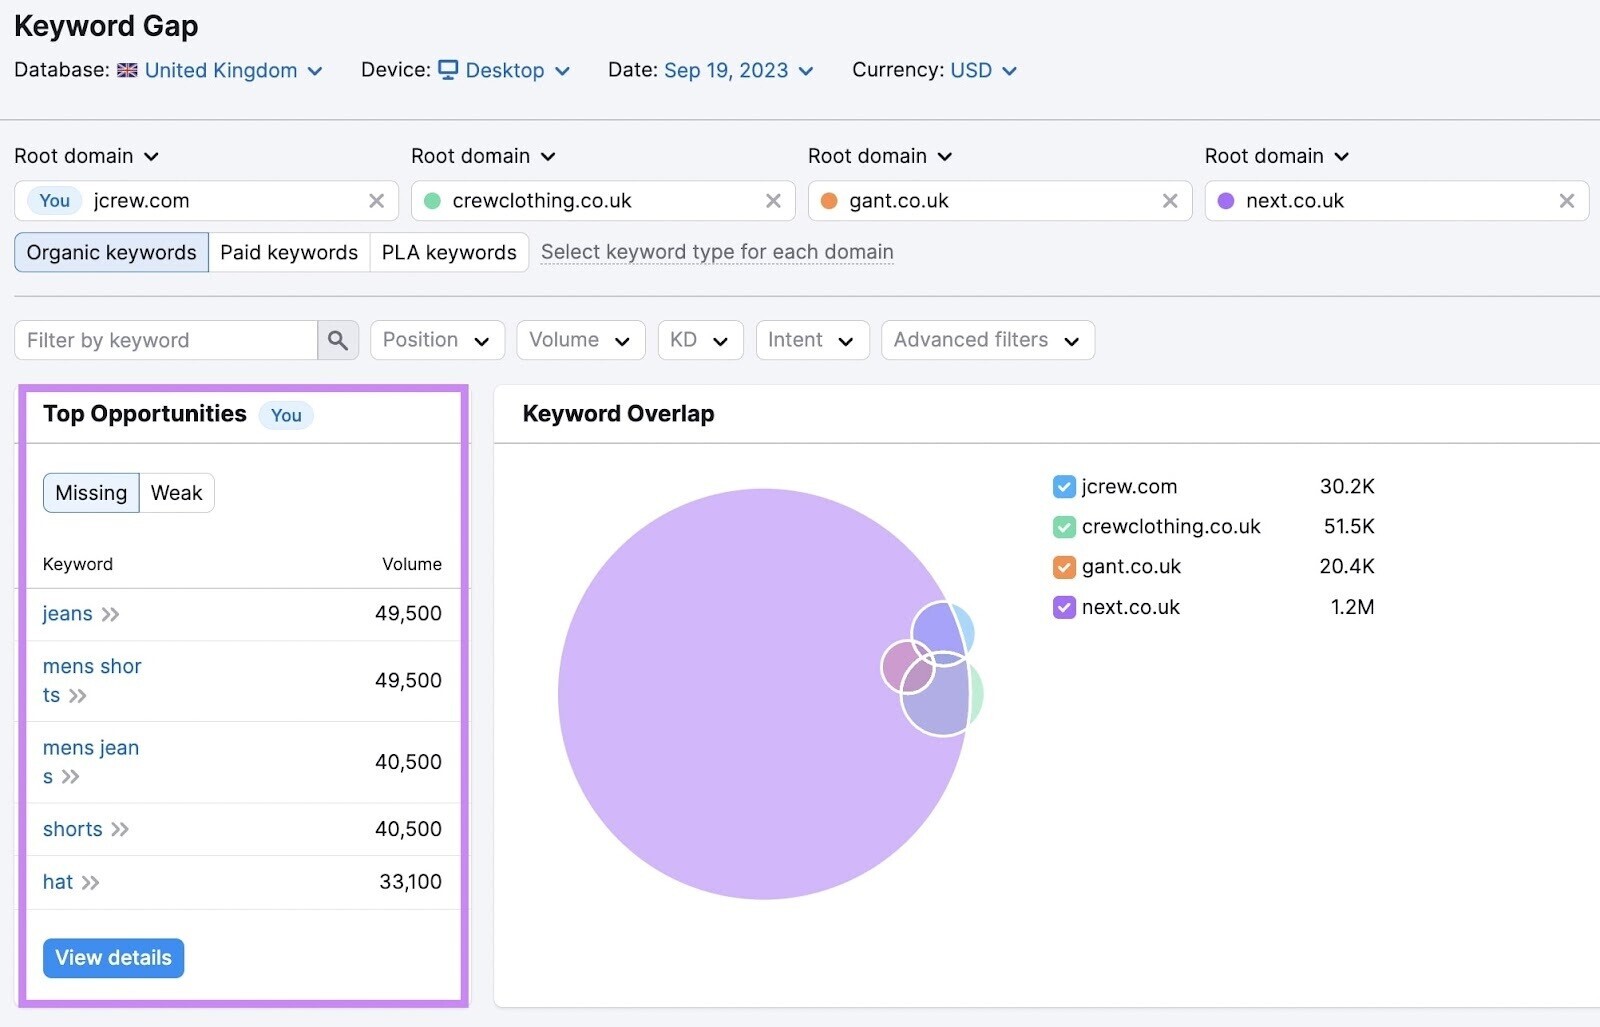Click the purple color dot beside next.co.uk
Viewport: 1600px width, 1027px height.
pos(1226,200)
